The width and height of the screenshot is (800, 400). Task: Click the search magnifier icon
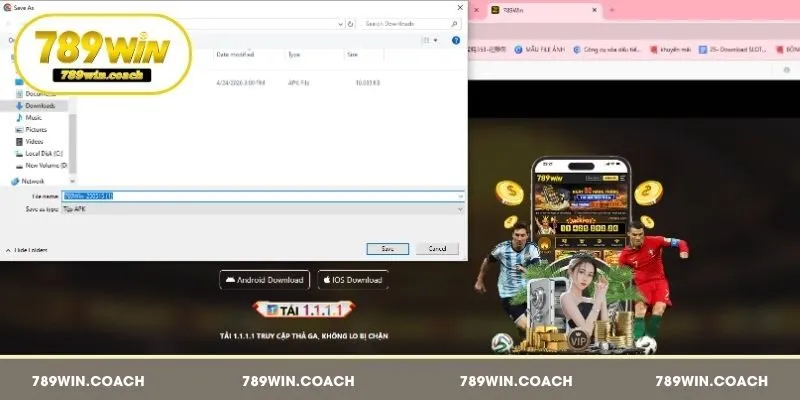(x=455, y=23)
